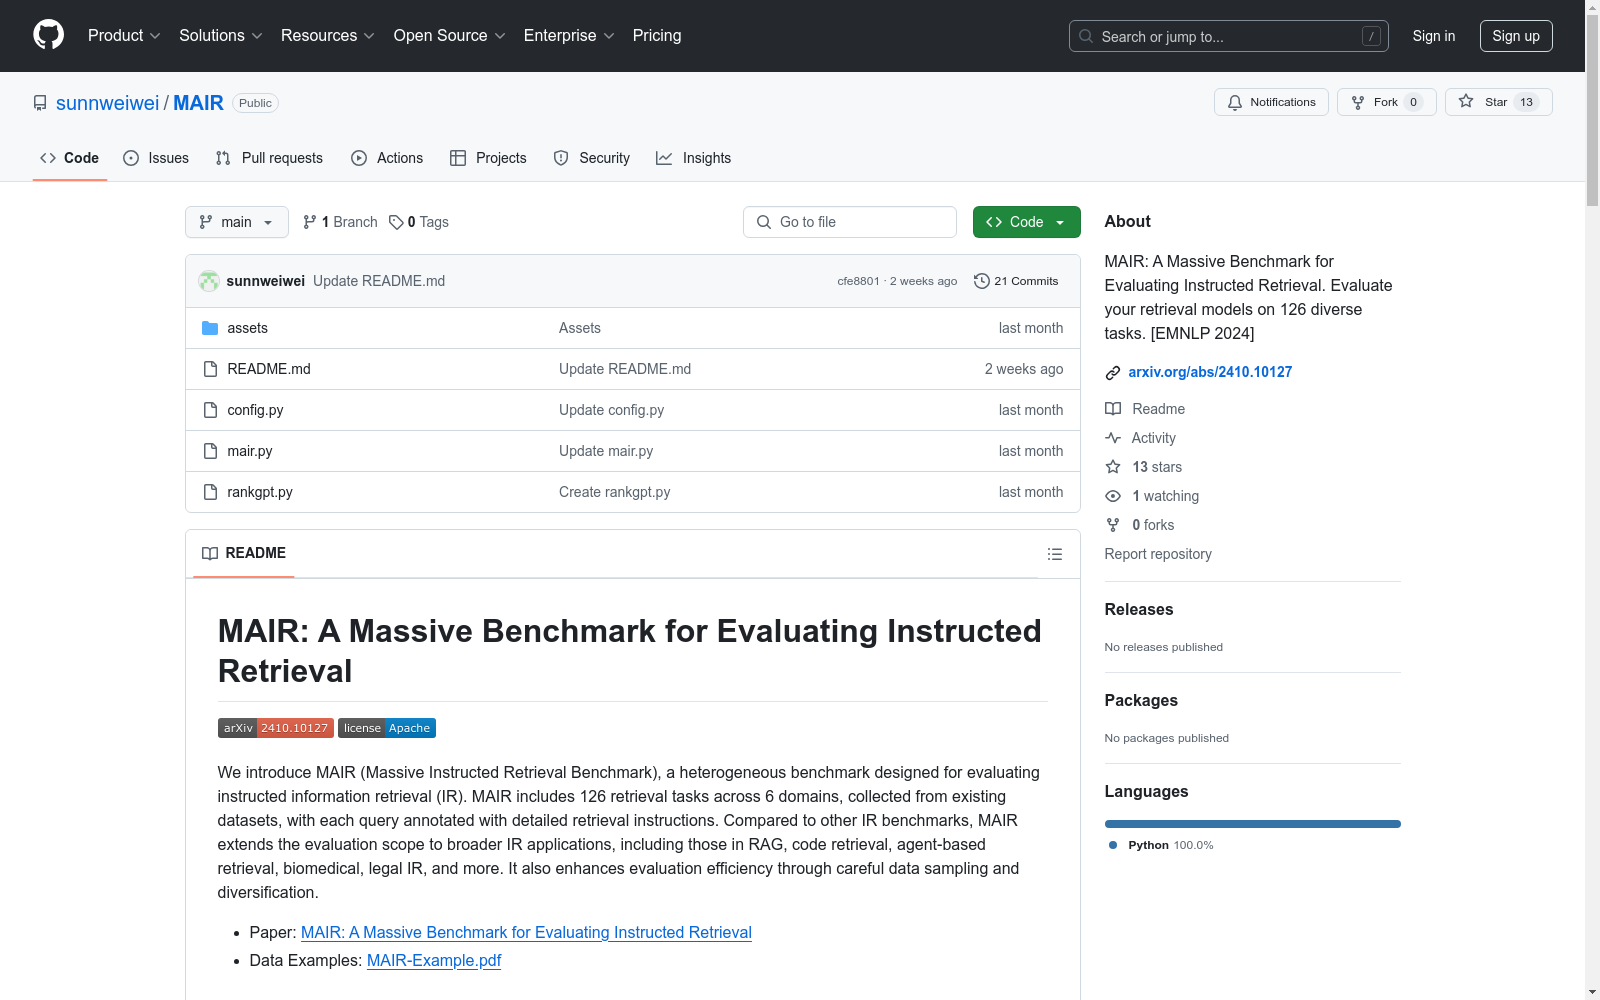Star the MAIR repository
Image resolution: width=1600 pixels, height=1000 pixels.
(x=1498, y=102)
